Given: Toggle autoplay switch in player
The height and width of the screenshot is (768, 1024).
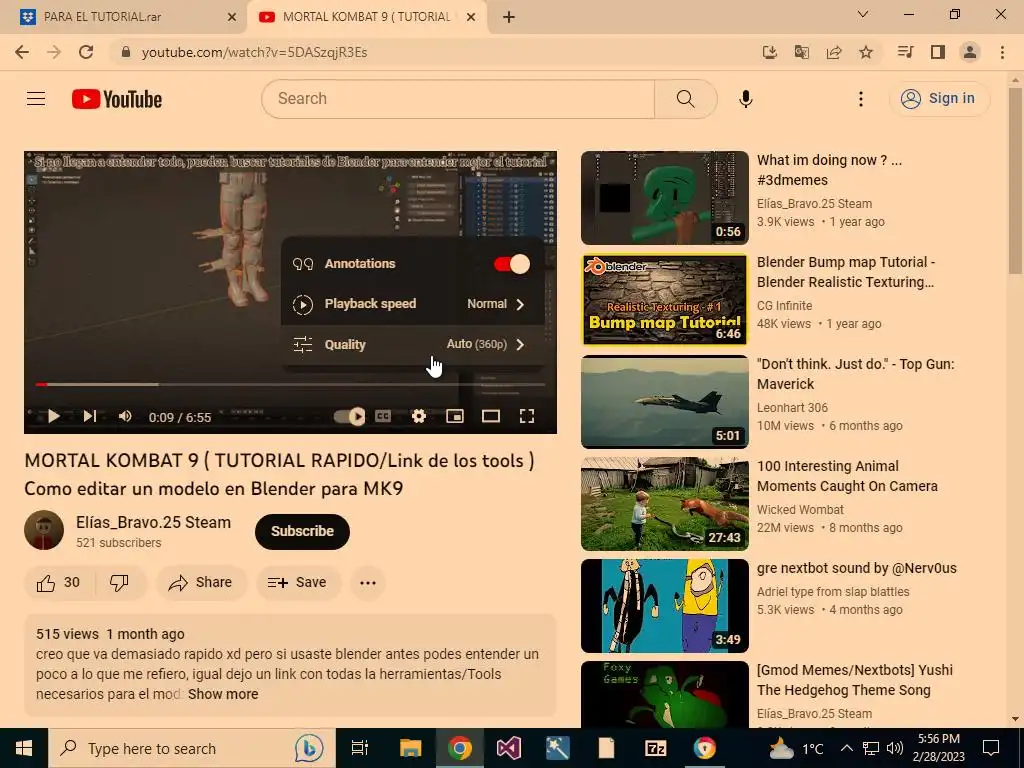Looking at the screenshot, I should coord(349,416).
